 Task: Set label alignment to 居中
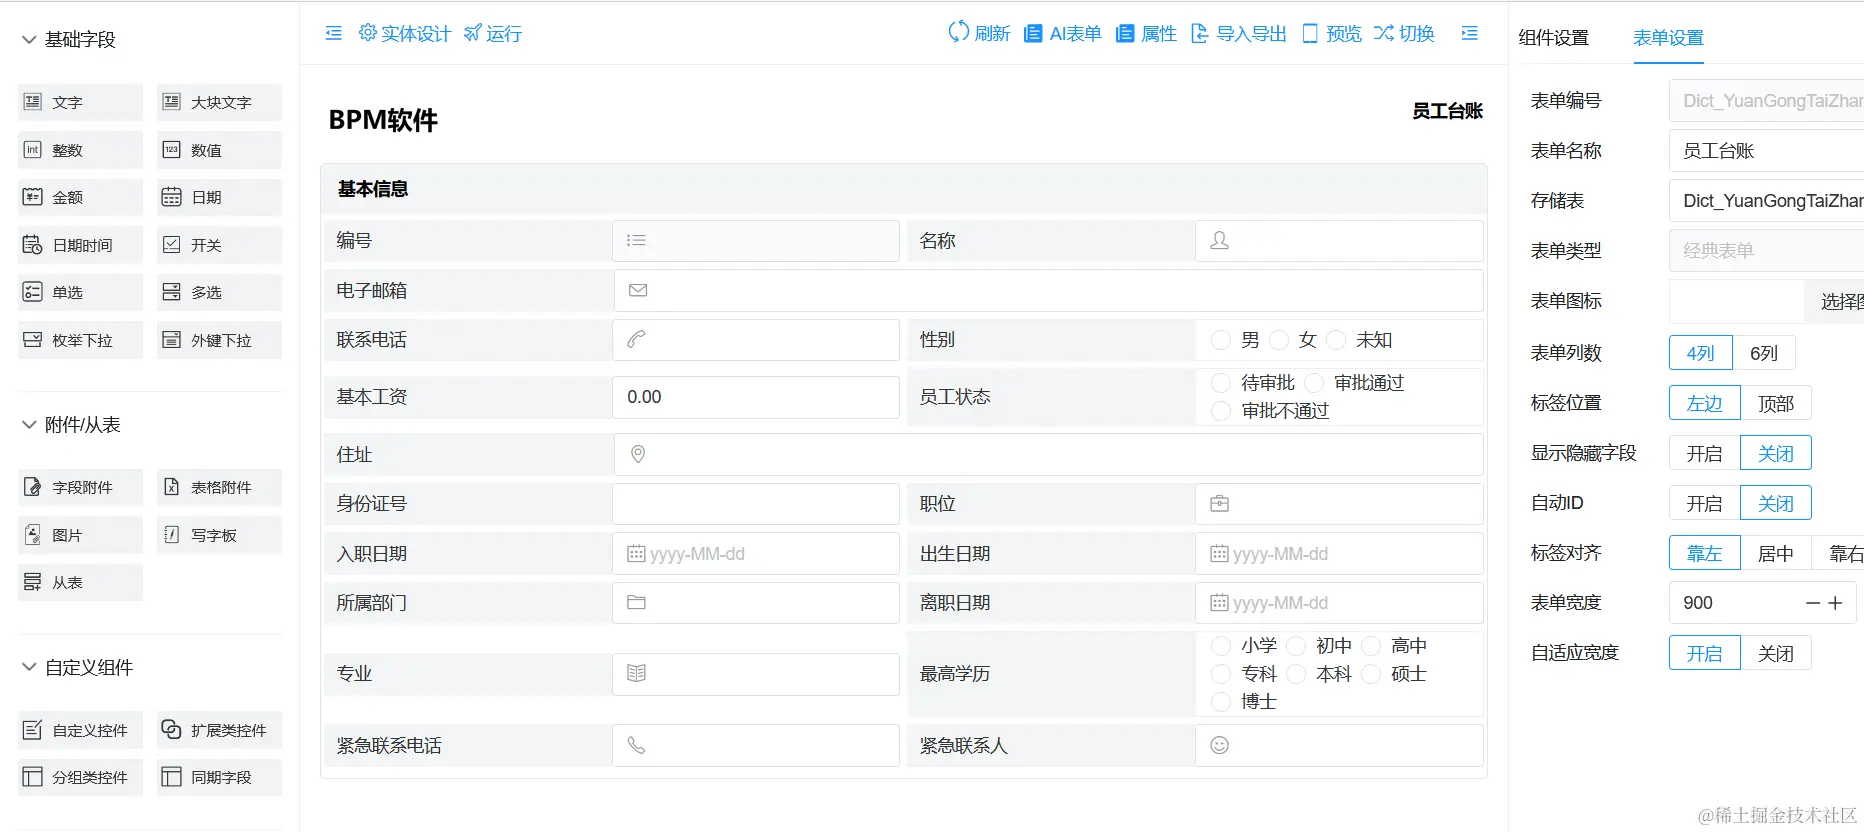coord(1776,553)
